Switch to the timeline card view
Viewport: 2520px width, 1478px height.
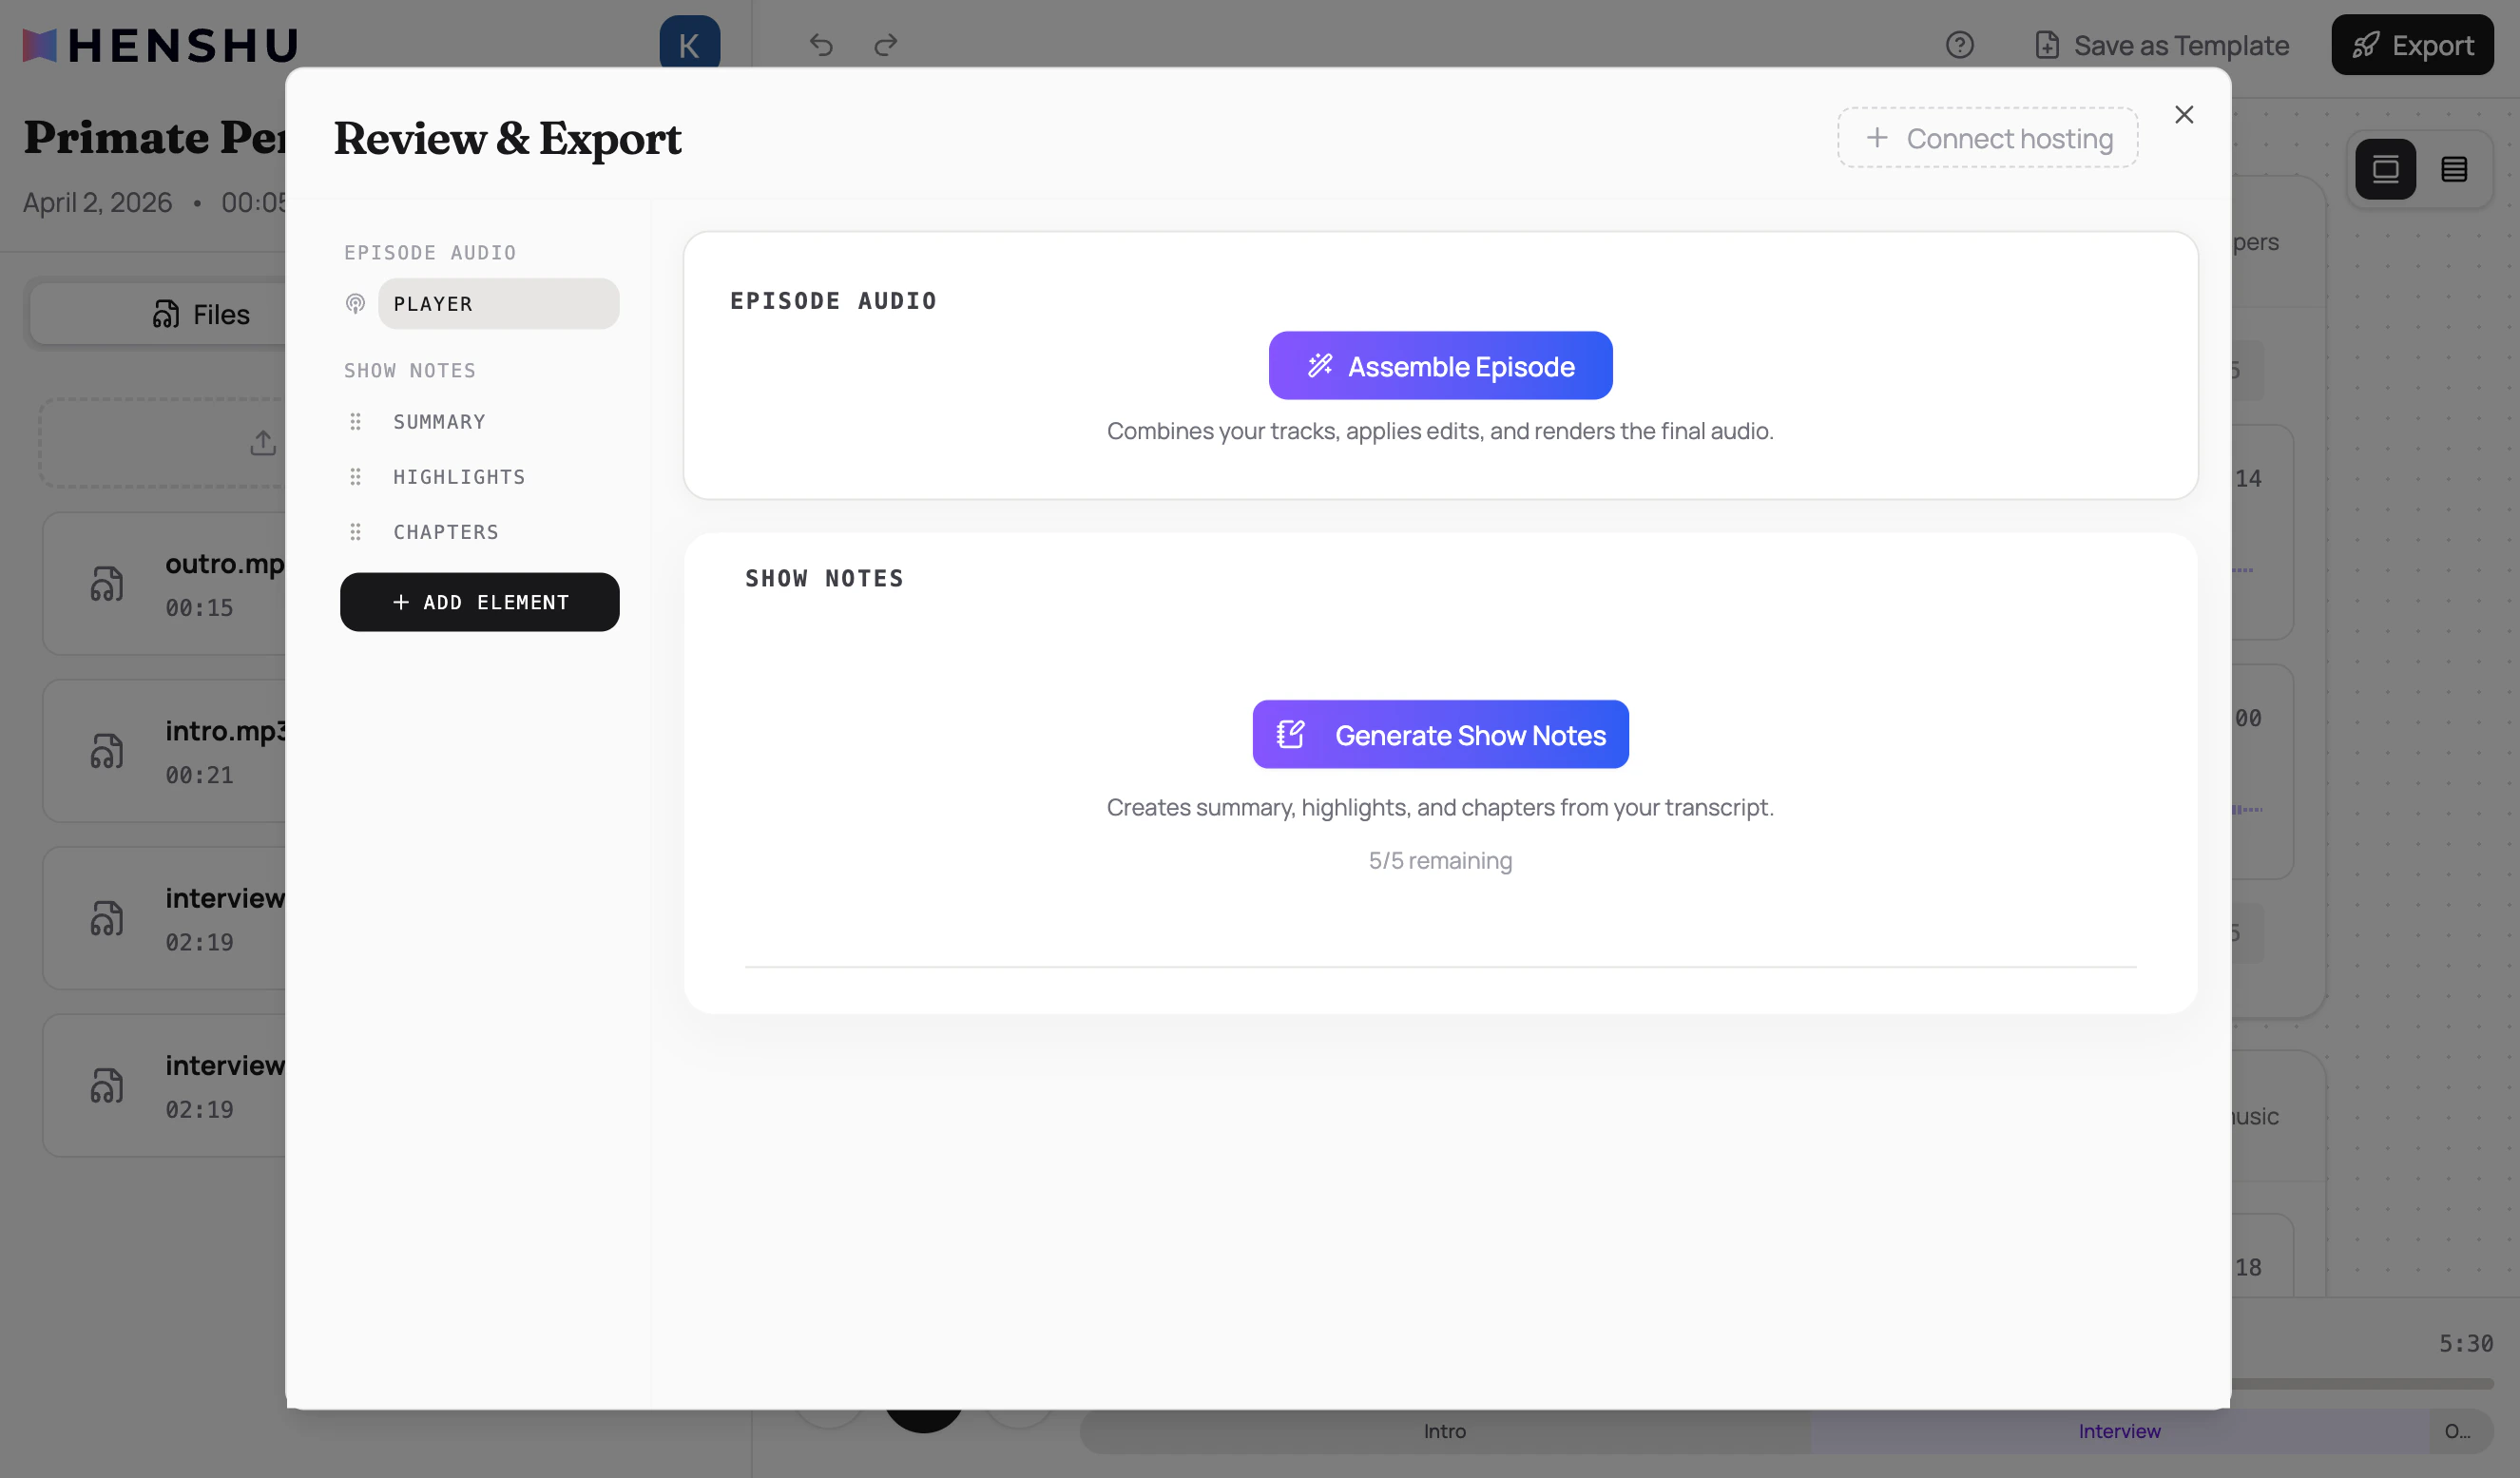(x=2387, y=169)
